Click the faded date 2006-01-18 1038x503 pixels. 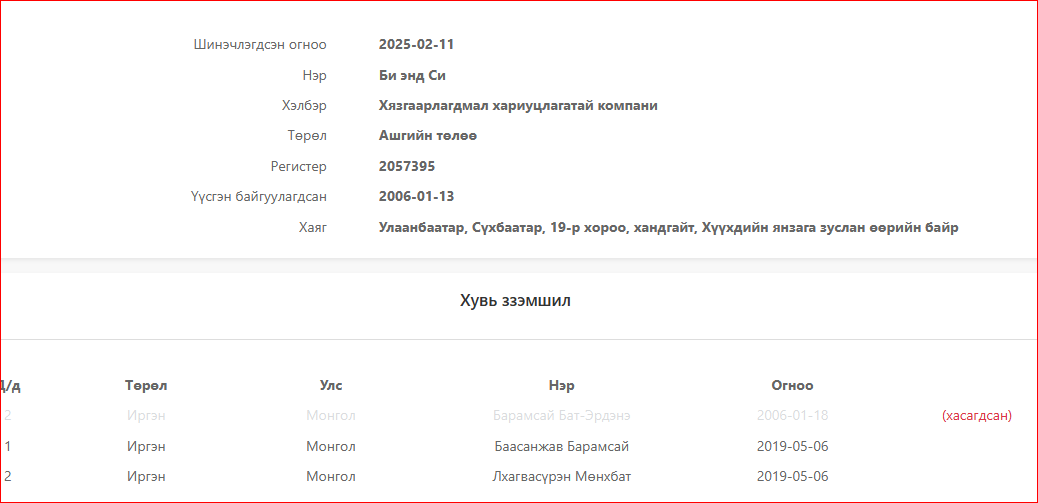[792, 415]
